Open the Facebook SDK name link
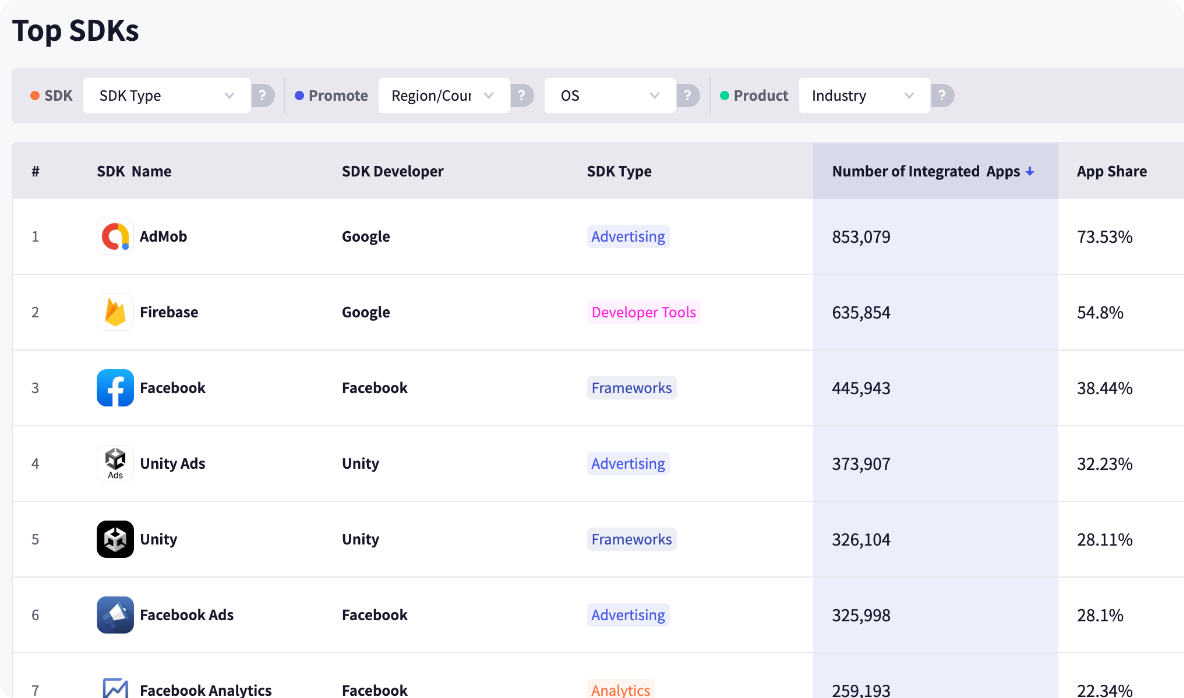This screenshot has width=1184, height=698. (172, 388)
